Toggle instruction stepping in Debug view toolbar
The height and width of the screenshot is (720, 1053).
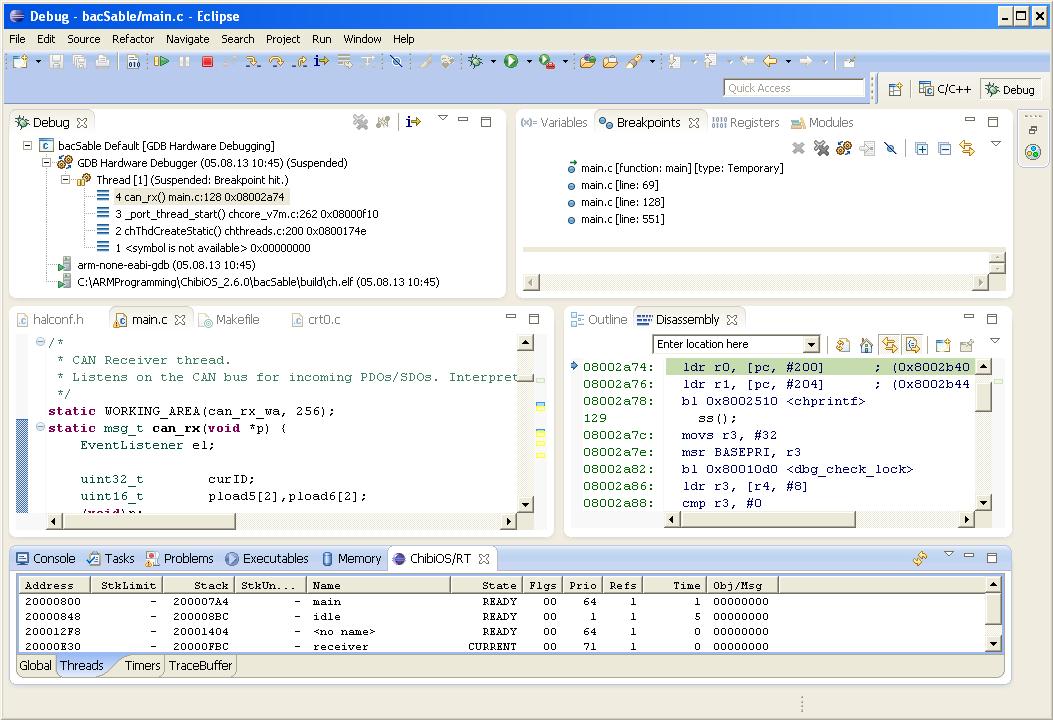413,122
